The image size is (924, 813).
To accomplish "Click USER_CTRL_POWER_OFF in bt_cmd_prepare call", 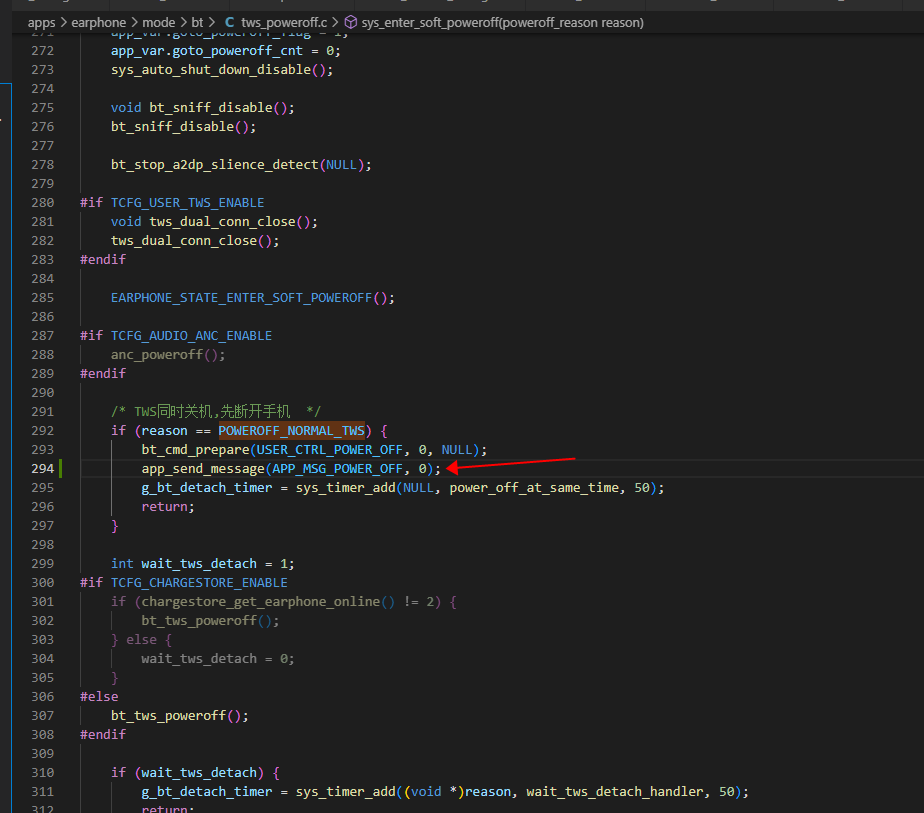I will pos(329,450).
